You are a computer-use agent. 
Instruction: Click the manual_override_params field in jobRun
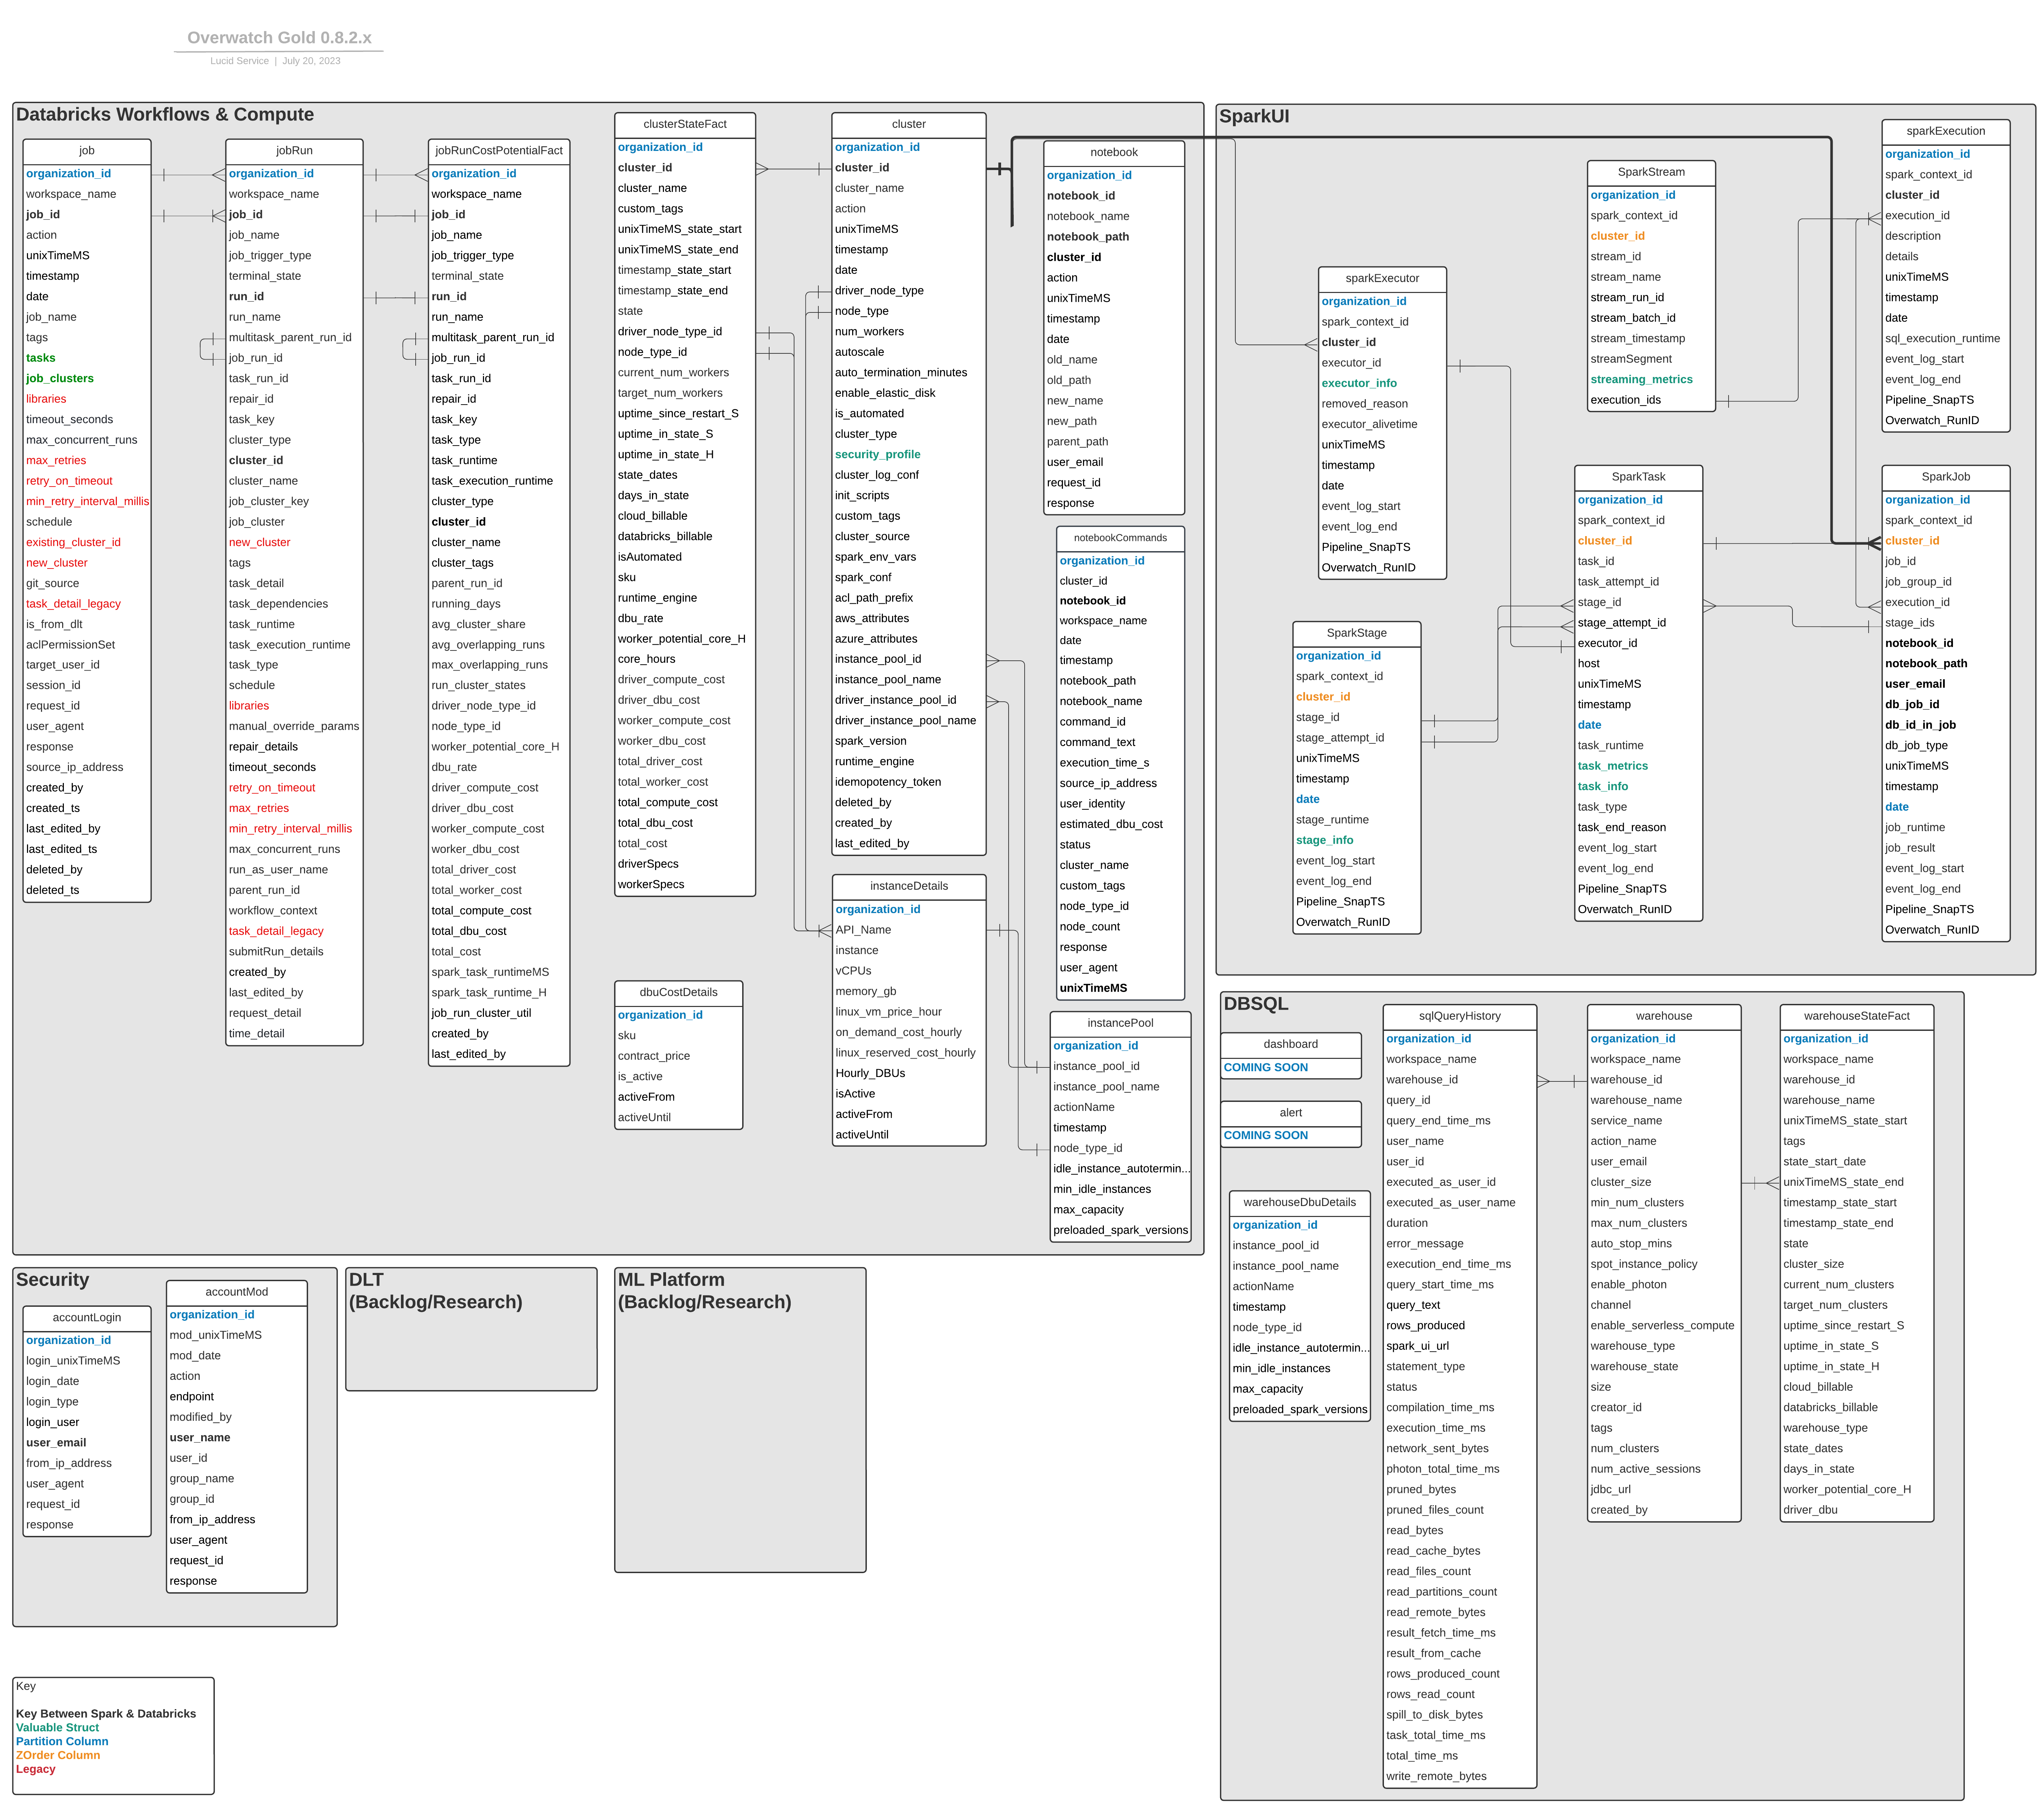click(x=294, y=727)
